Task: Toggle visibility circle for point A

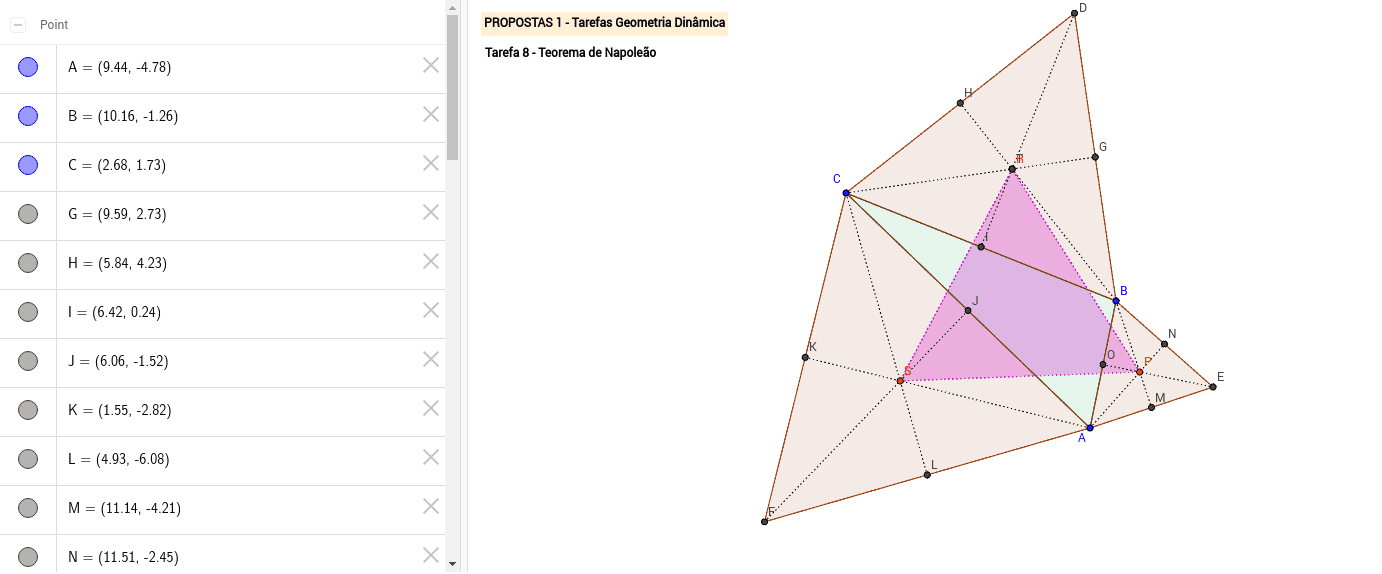Action: tap(28, 67)
